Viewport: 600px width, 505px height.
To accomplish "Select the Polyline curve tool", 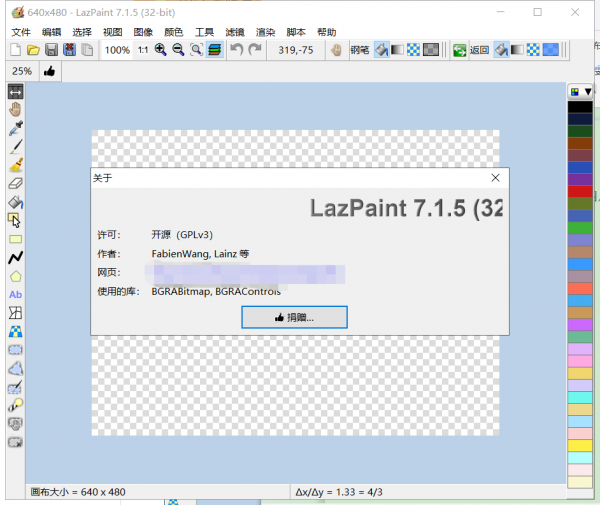I will pyautogui.click(x=15, y=258).
